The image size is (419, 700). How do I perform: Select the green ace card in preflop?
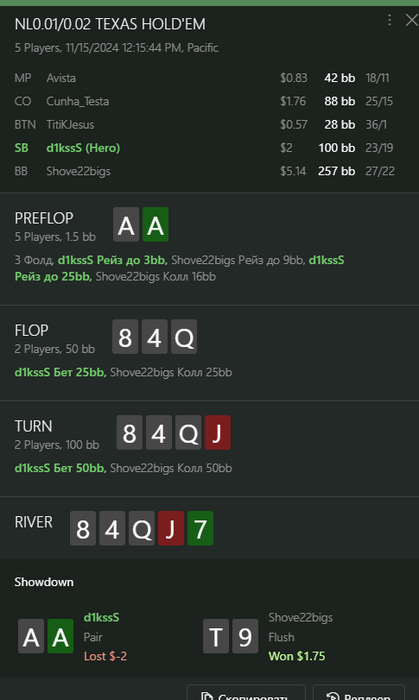(x=155, y=225)
